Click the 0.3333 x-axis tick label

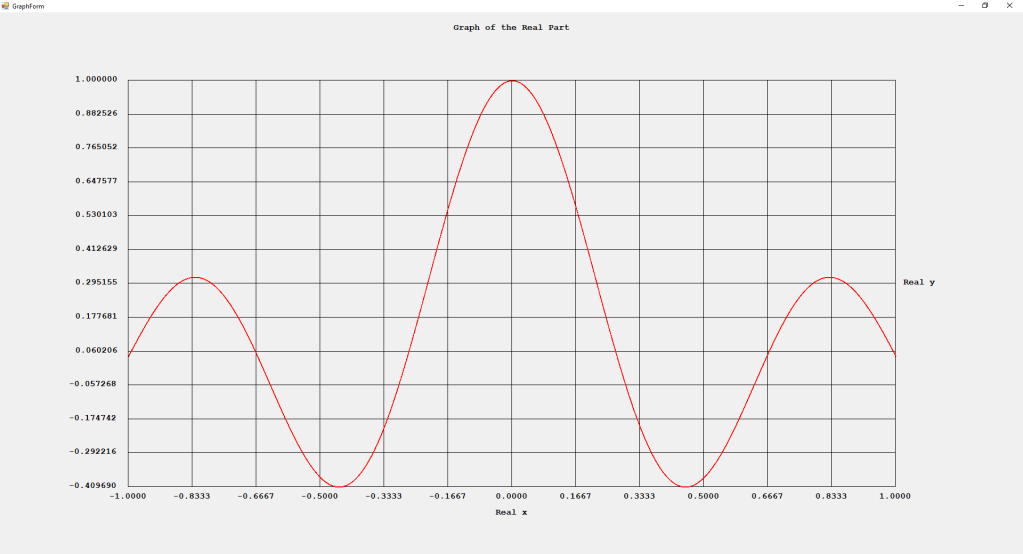pos(639,496)
